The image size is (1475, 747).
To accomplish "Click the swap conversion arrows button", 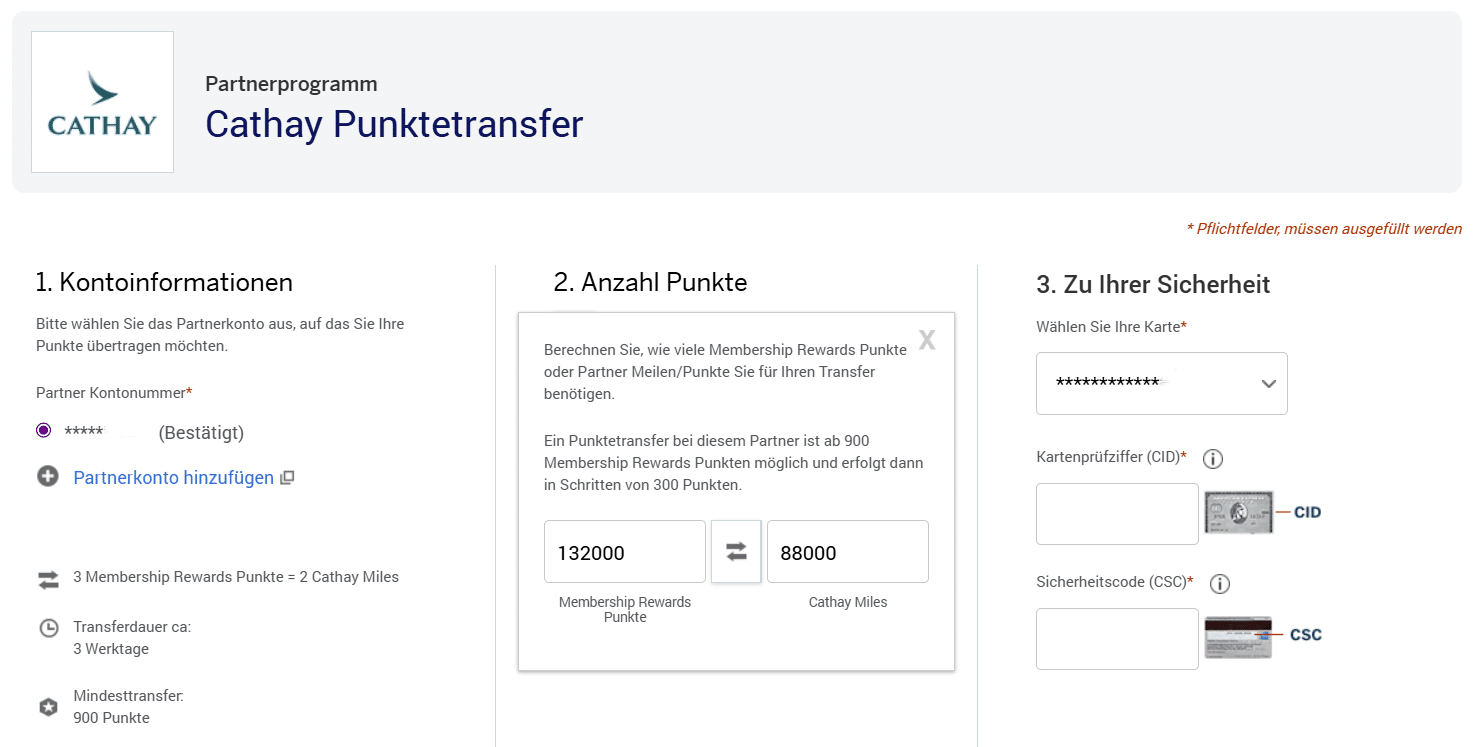I will click(x=736, y=551).
